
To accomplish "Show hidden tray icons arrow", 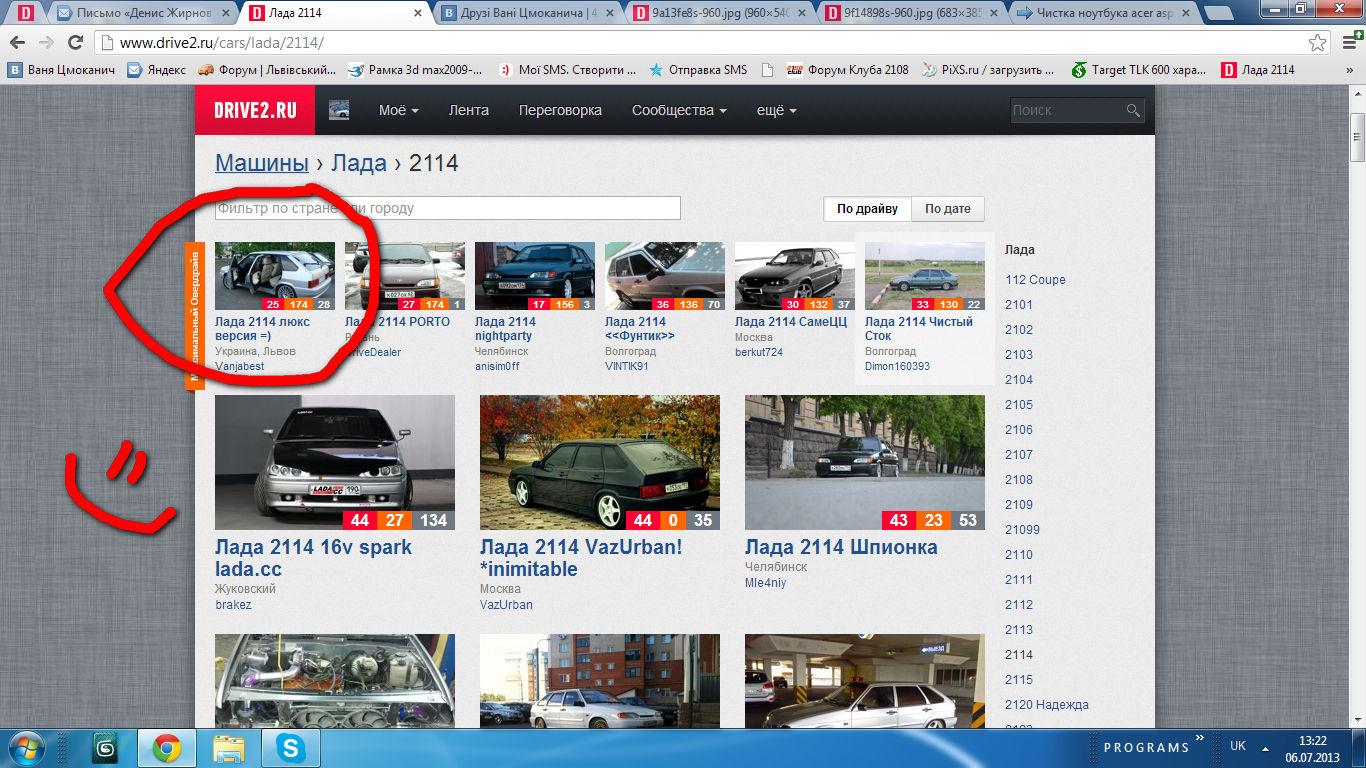I will click(1267, 748).
